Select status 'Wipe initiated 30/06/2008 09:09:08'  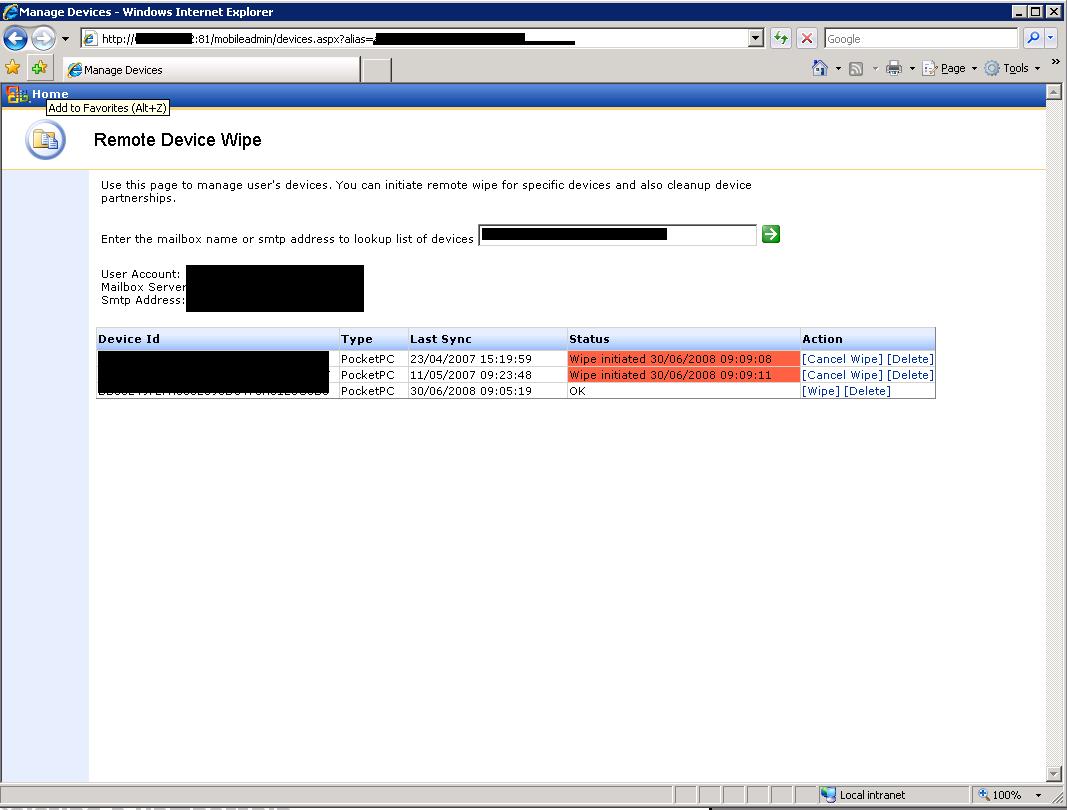click(x=684, y=359)
